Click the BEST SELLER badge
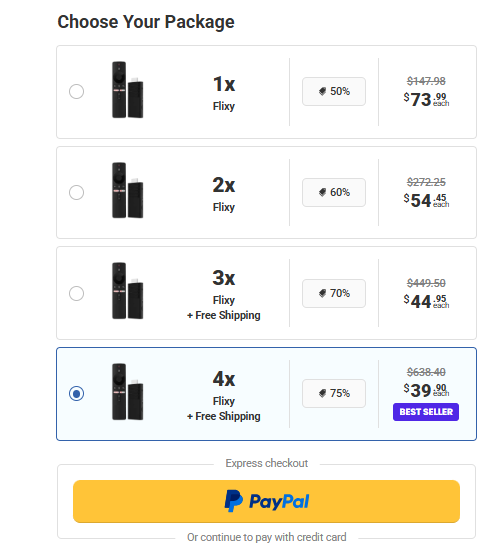The image size is (497, 553). tap(426, 412)
